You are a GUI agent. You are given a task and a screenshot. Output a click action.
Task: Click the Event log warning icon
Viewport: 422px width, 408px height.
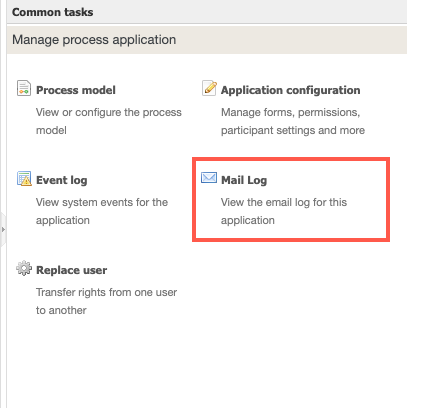[x=24, y=178]
